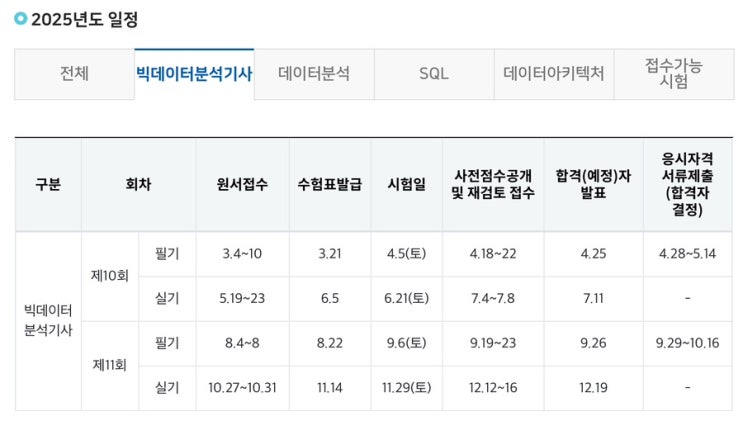Select the 빅데이터분석기사 tab
The width and height of the screenshot is (743, 421).
pyautogui.click(x=194, y=74)
